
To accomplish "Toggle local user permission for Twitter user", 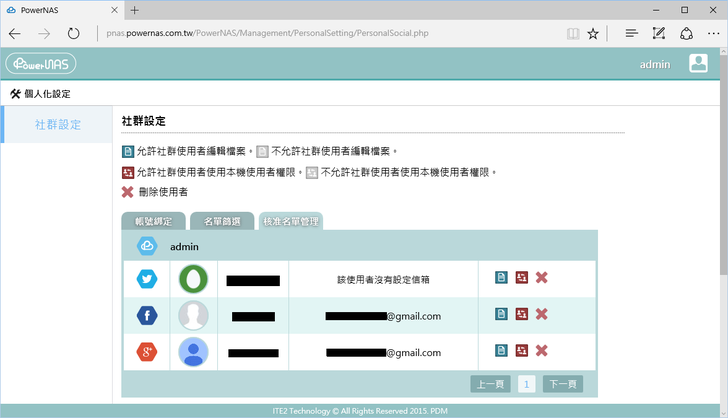I will click(522, 278).
